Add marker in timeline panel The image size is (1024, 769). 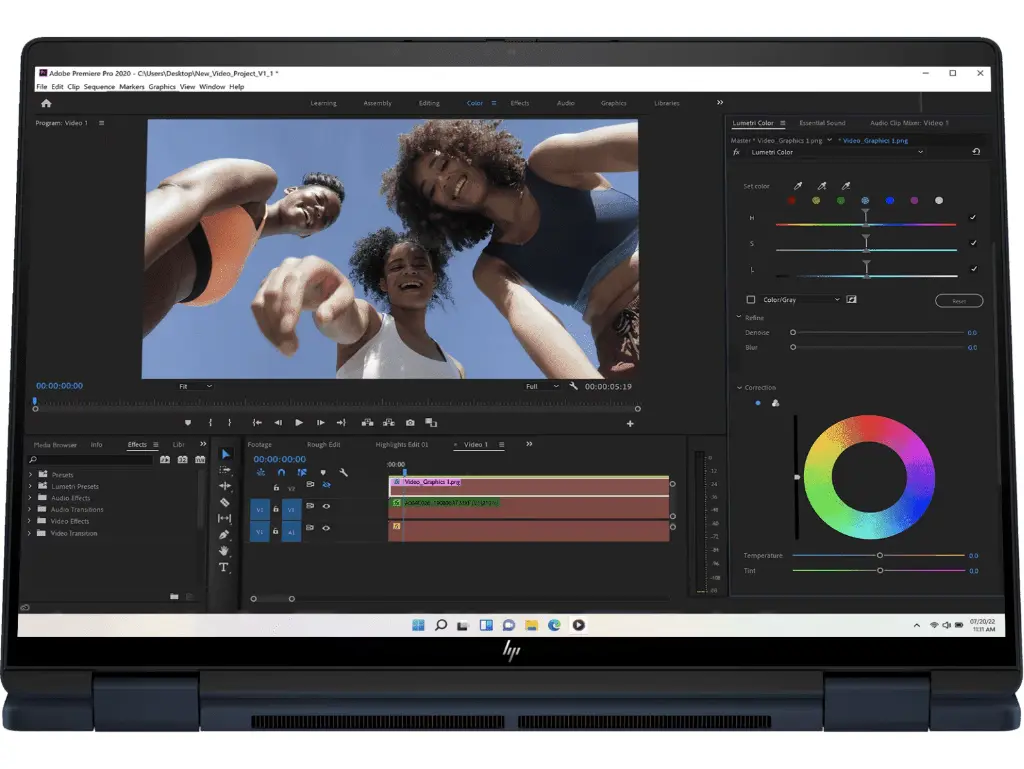point(323,472)
